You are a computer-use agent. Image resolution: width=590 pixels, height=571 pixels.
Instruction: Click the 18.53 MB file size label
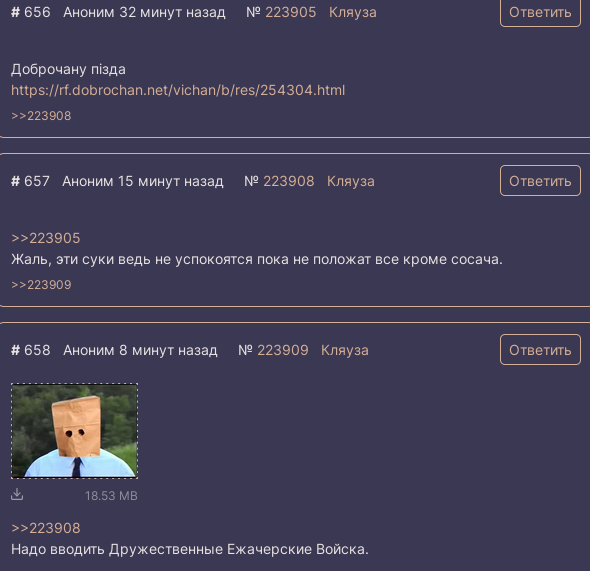[x=111, y=496]
